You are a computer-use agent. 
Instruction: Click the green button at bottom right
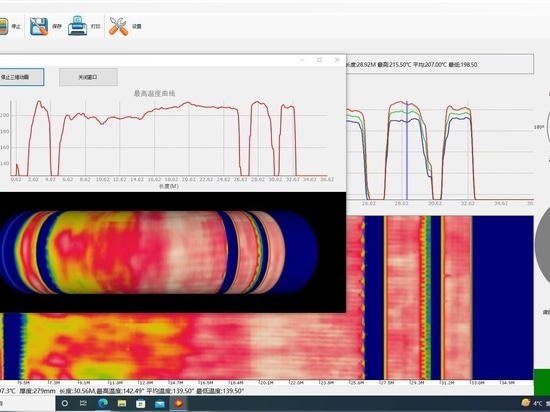point(542,382)
